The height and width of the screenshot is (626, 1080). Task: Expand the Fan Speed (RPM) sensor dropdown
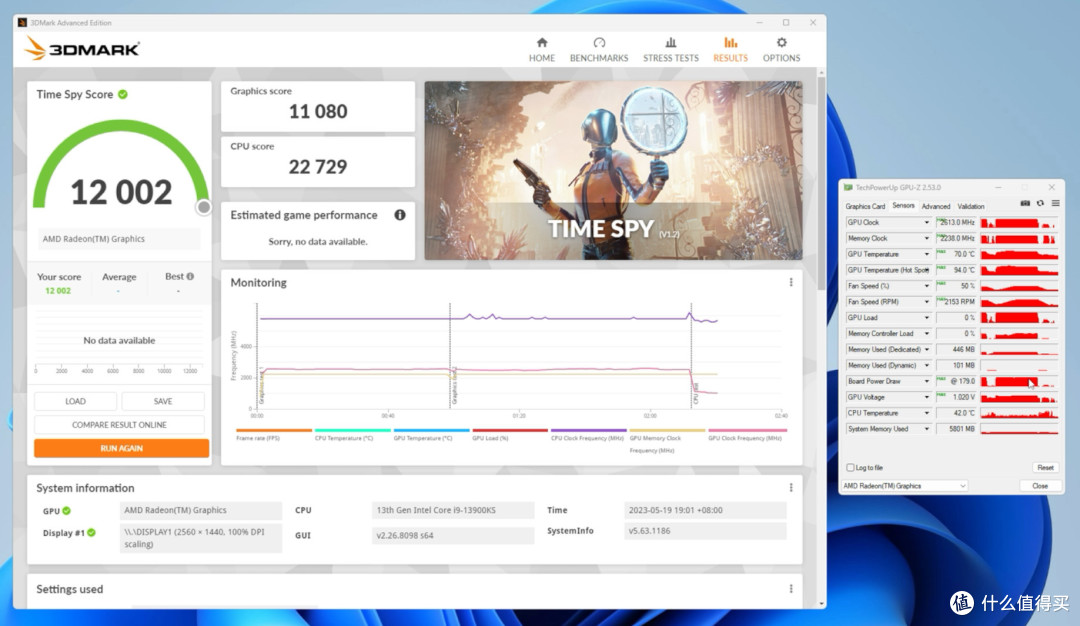(926, 302)
